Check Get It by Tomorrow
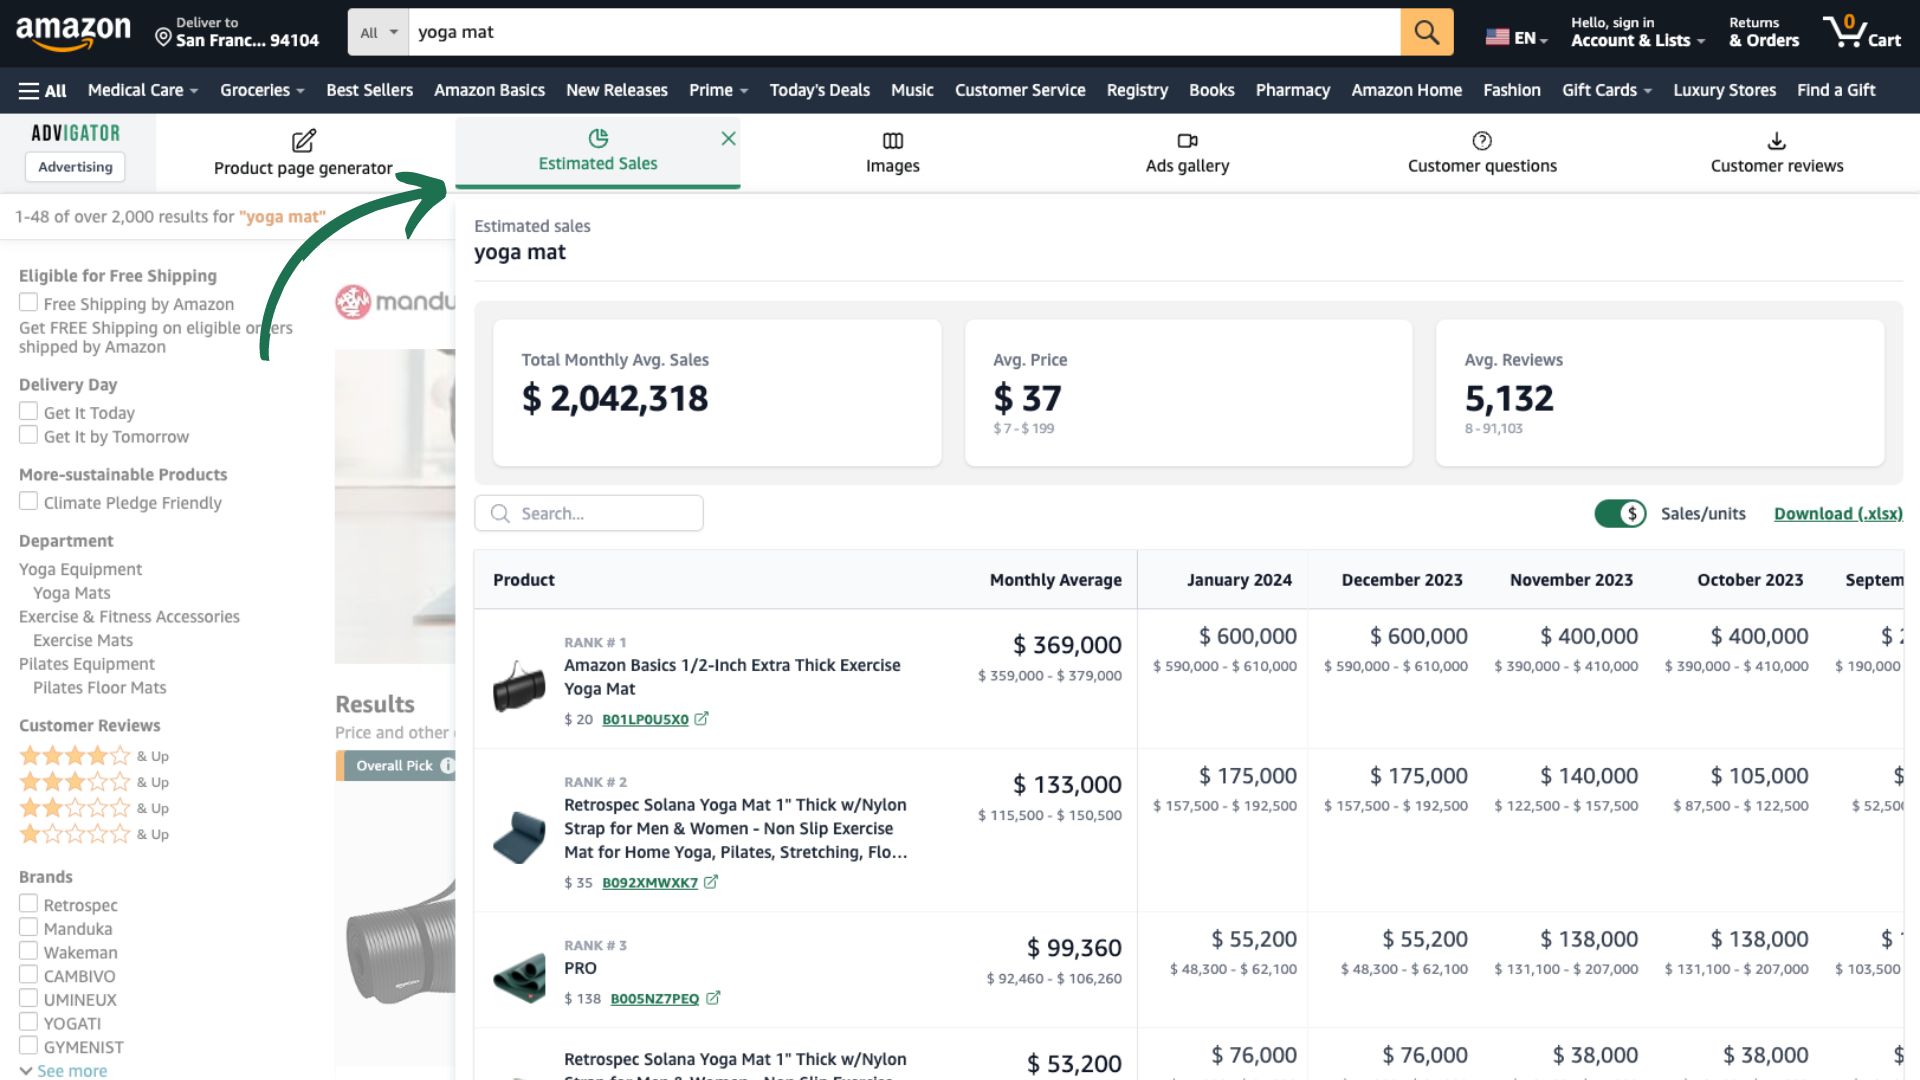 [28, 436]
